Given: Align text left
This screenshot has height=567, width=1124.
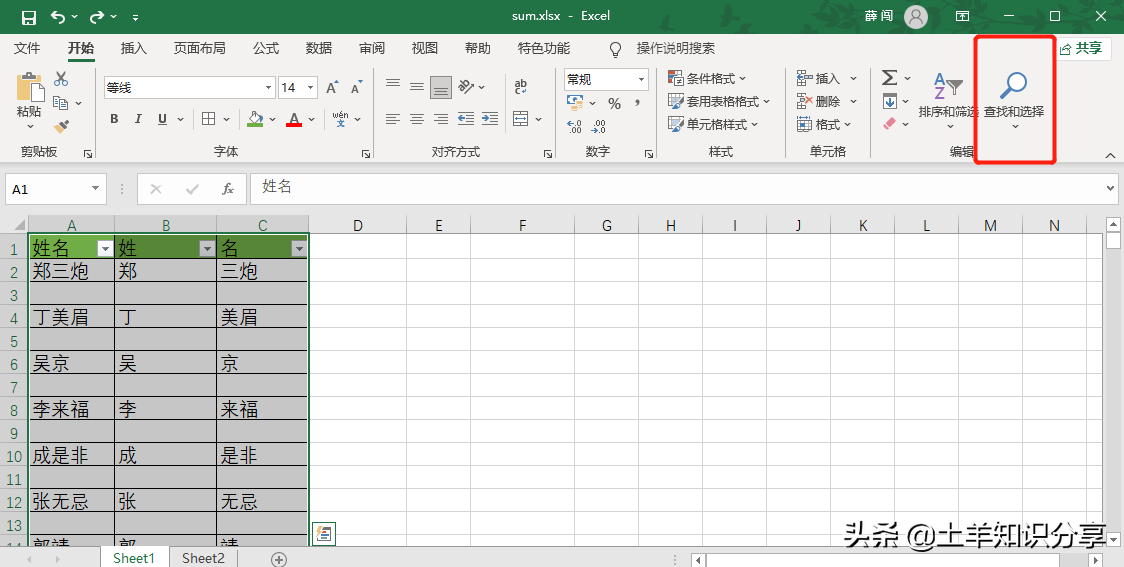Looking at the screenshot, I should click(x=393, y=119).
